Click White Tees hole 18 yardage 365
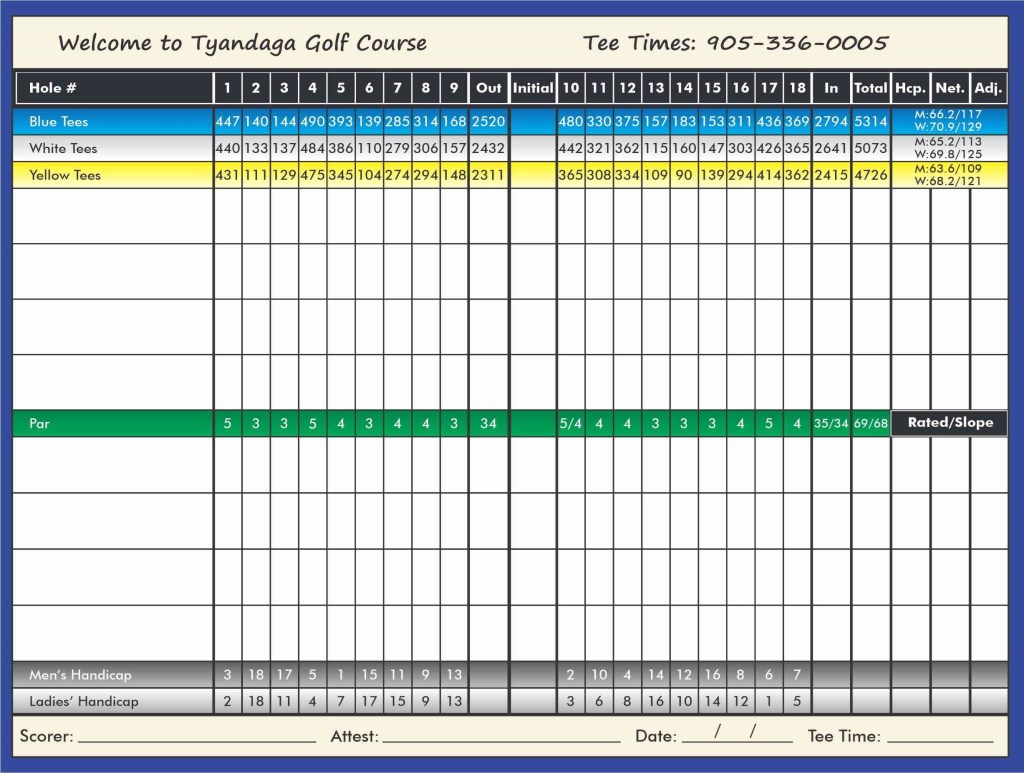The height and width of the screenshot is (773, 1024). 797,148
